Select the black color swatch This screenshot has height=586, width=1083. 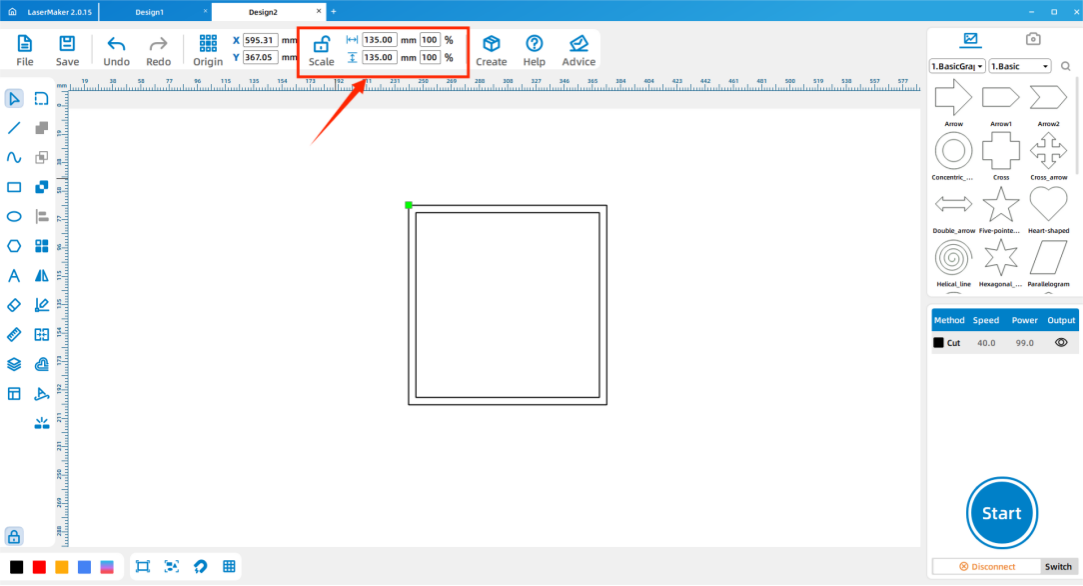tap(17, 567)
